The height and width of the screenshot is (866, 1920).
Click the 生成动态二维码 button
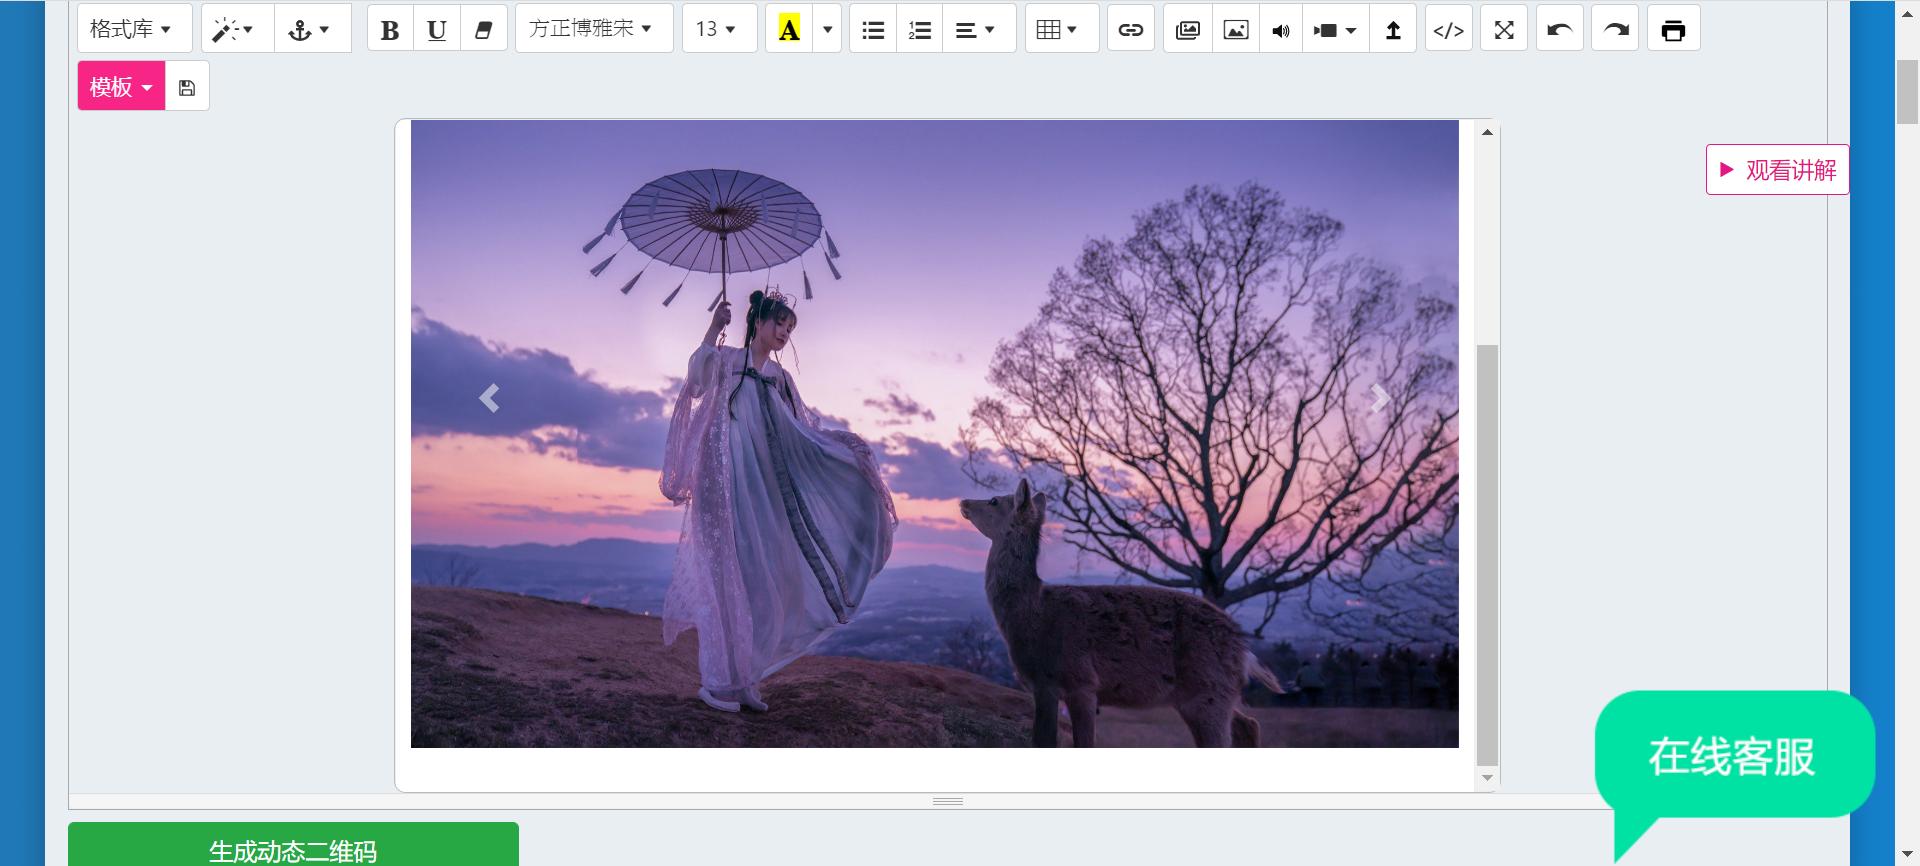click(293, 846)
